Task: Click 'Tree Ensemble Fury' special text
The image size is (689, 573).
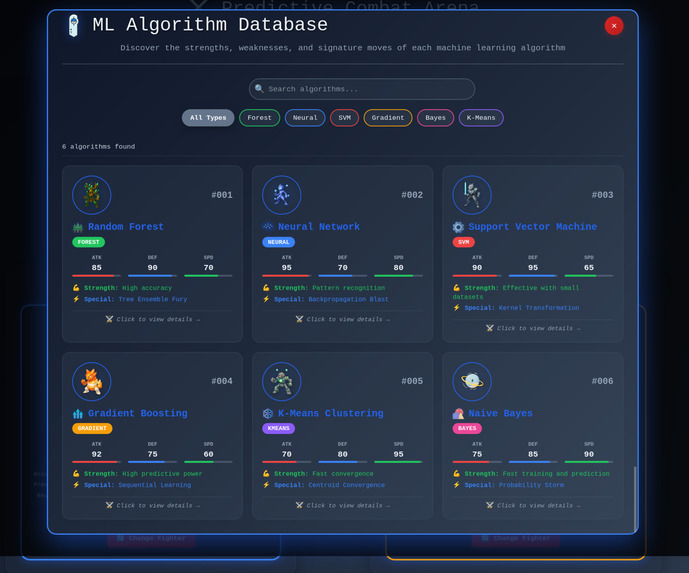Action: tap(153, 299)
